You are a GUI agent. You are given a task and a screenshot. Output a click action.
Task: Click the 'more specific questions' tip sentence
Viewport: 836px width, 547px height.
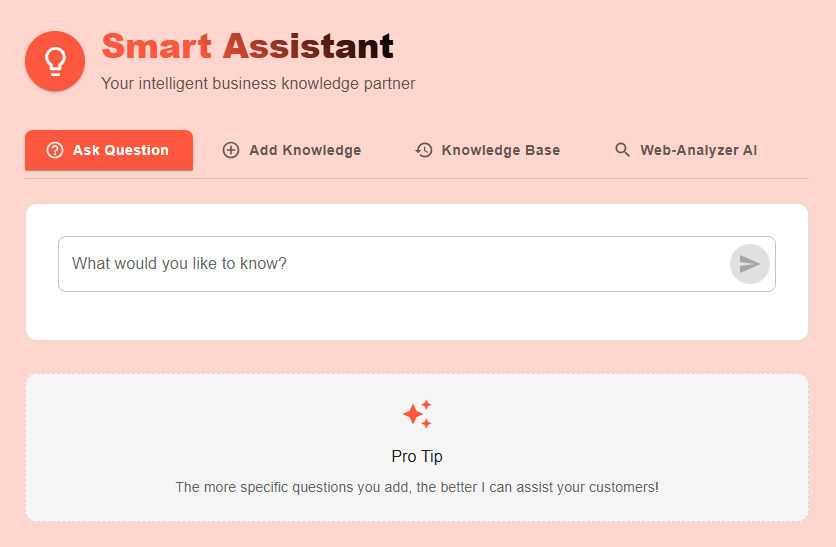coord(417,488)
